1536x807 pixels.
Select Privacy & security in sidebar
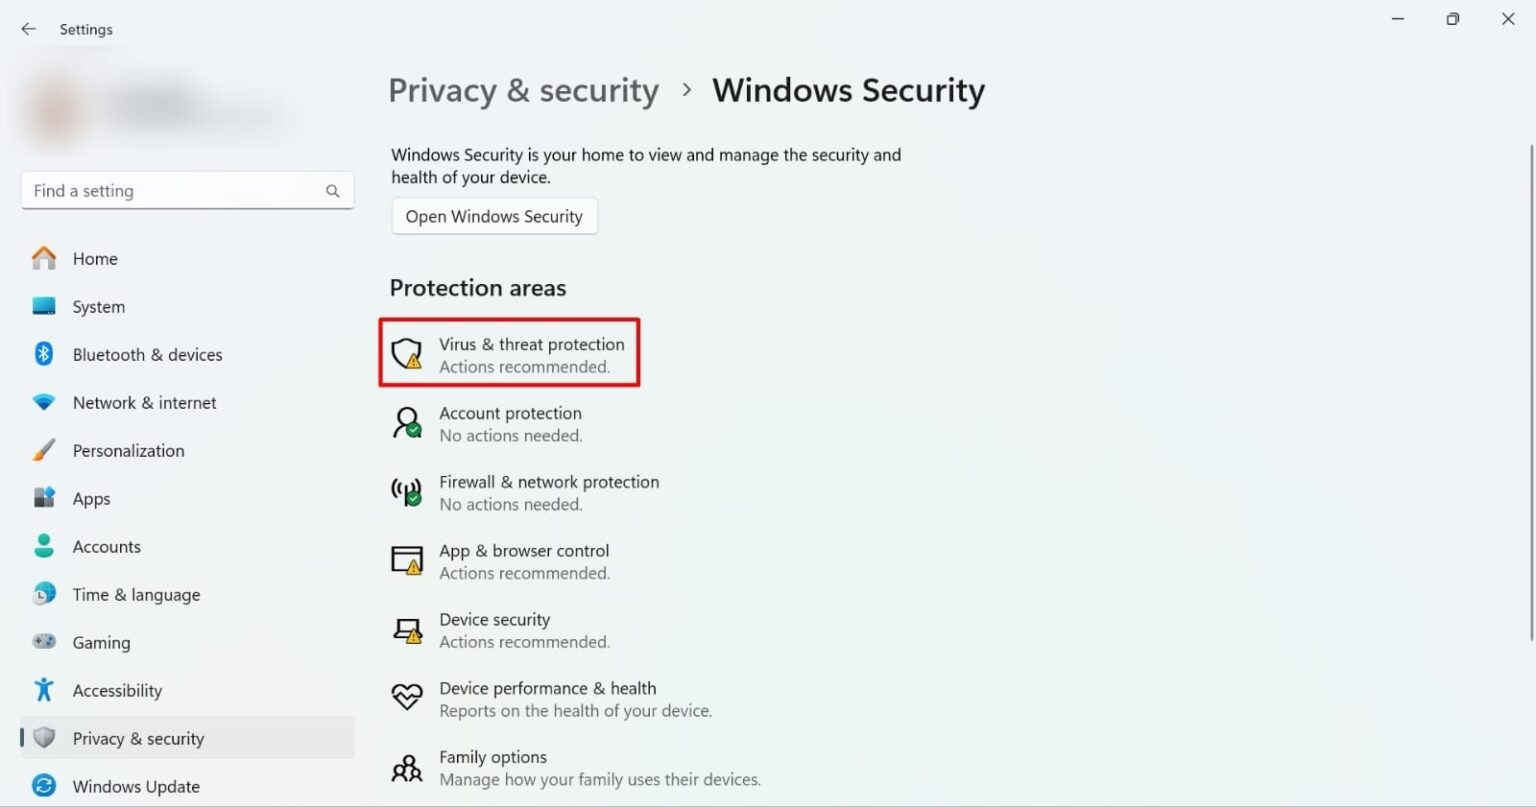(137, 738)
